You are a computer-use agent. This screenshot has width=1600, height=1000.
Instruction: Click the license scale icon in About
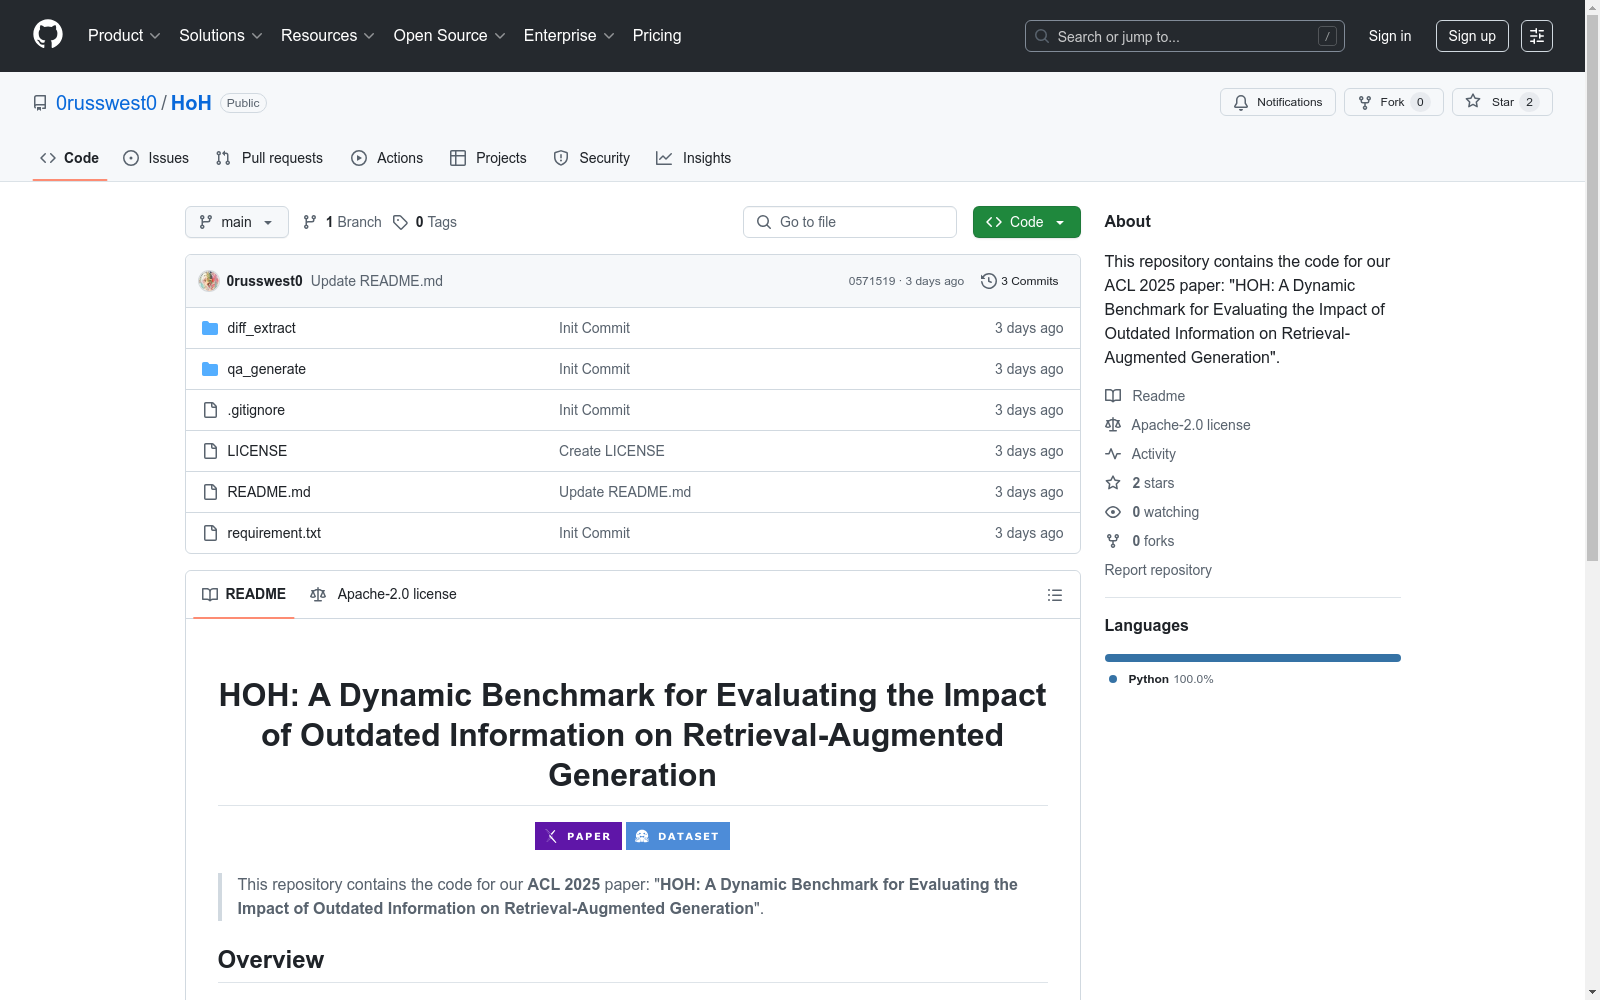click(x=1113, y=425)
